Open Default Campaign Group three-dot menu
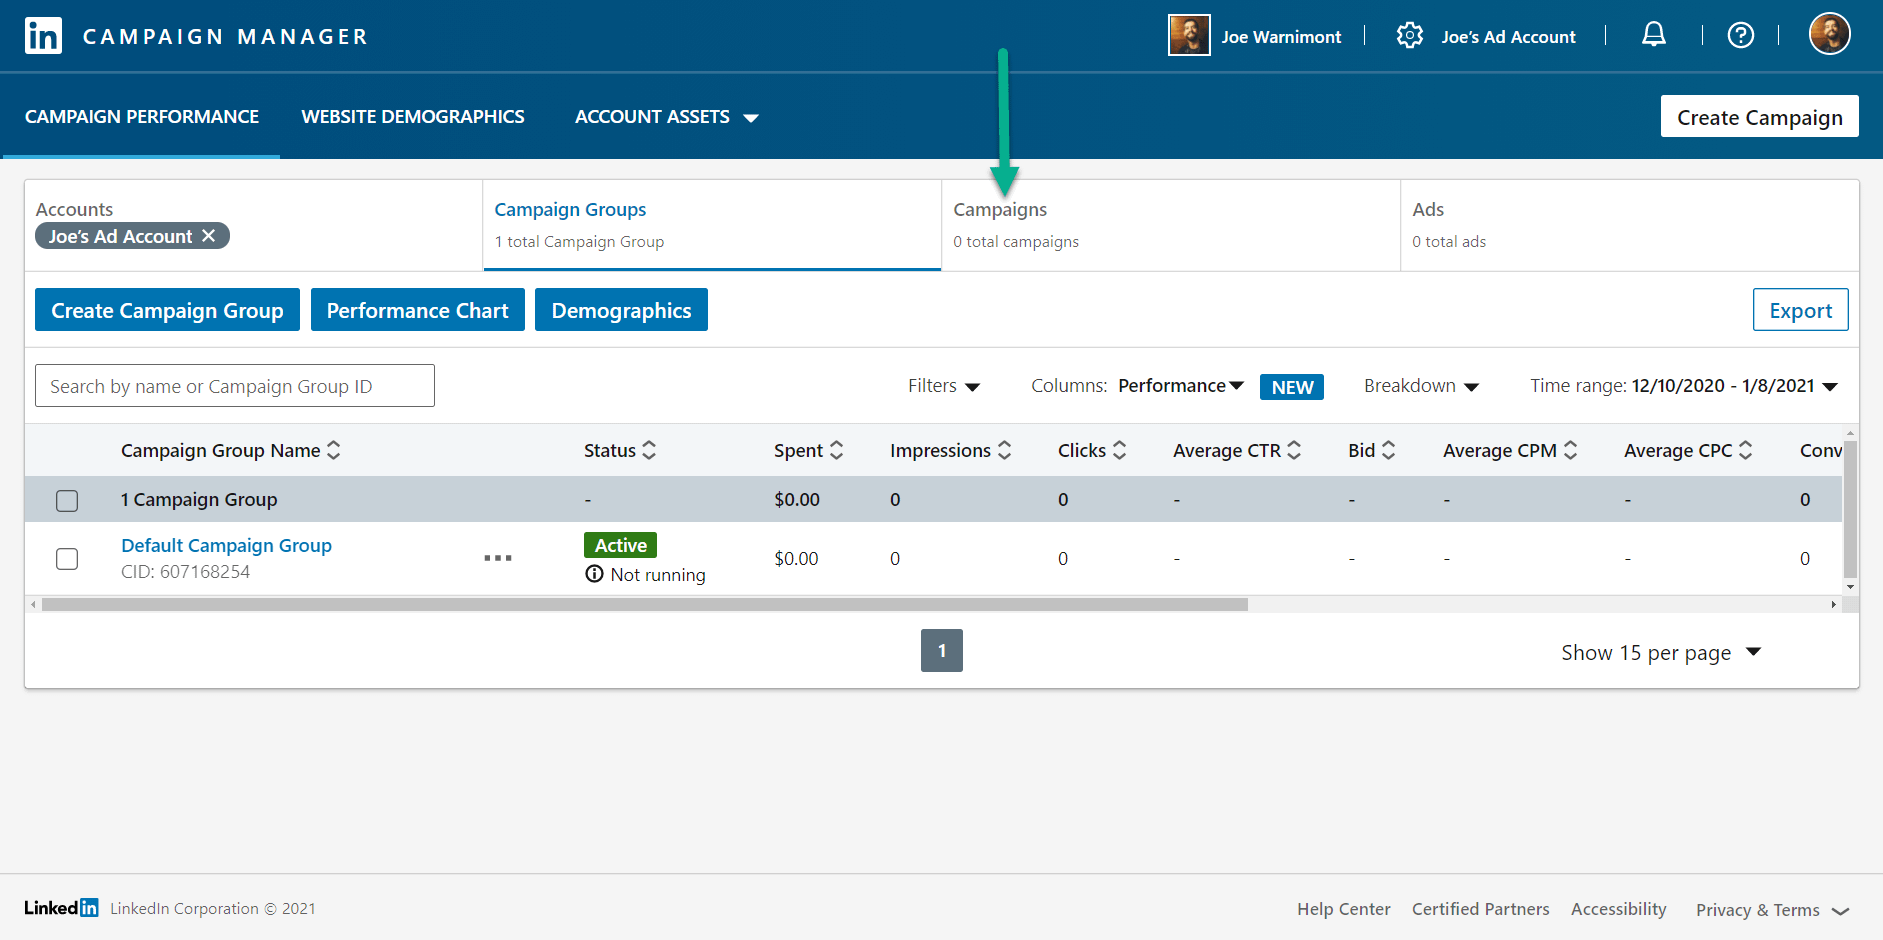 498,558
